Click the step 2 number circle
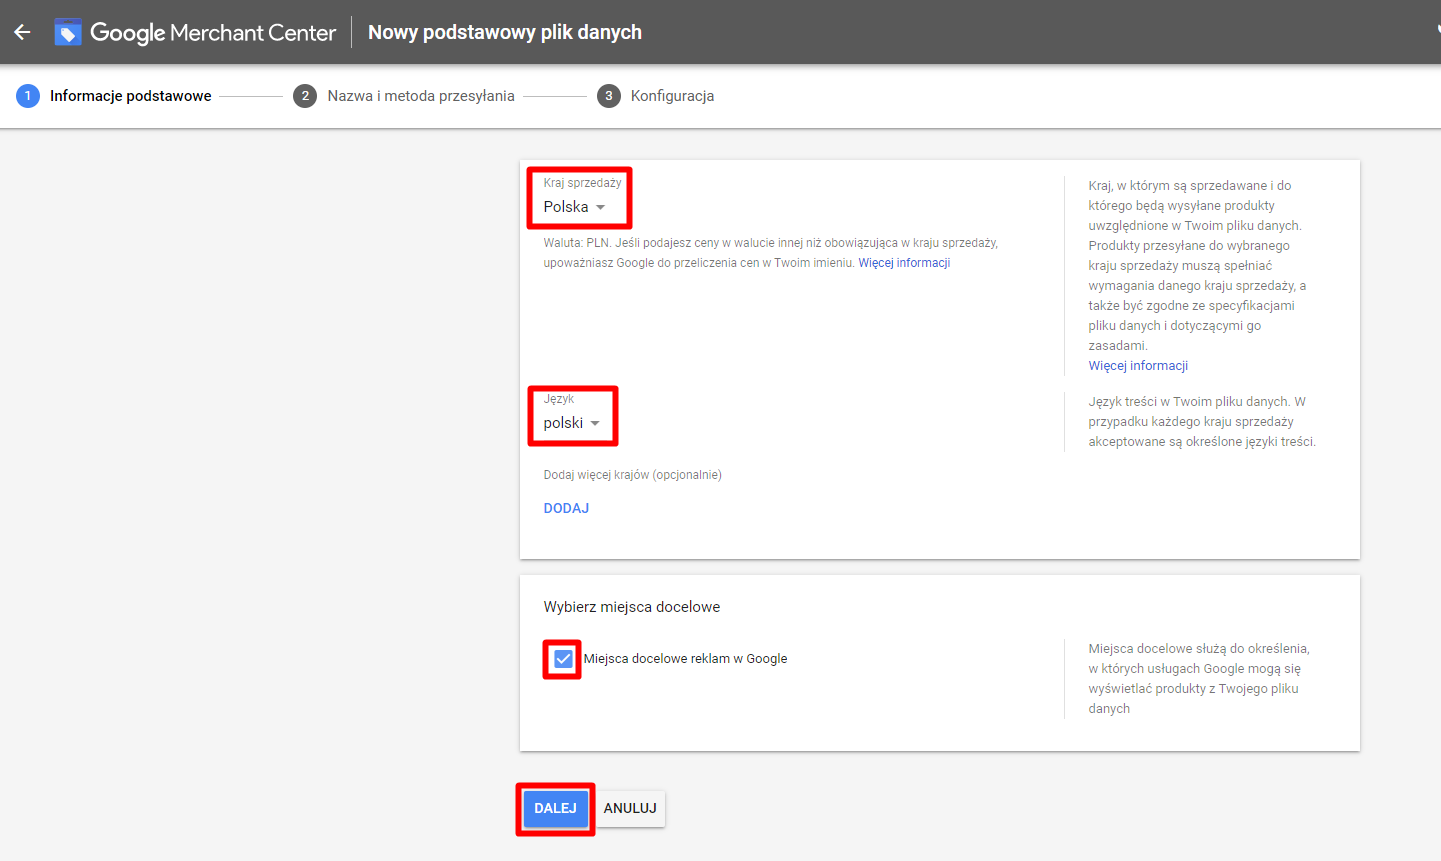 point(305,96)
